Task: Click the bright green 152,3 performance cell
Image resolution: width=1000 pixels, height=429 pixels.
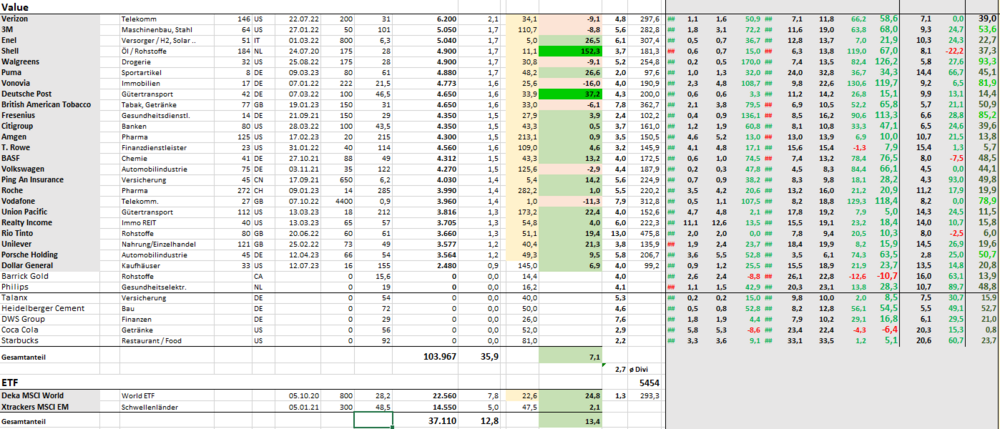Action: [x=571, y=50]
